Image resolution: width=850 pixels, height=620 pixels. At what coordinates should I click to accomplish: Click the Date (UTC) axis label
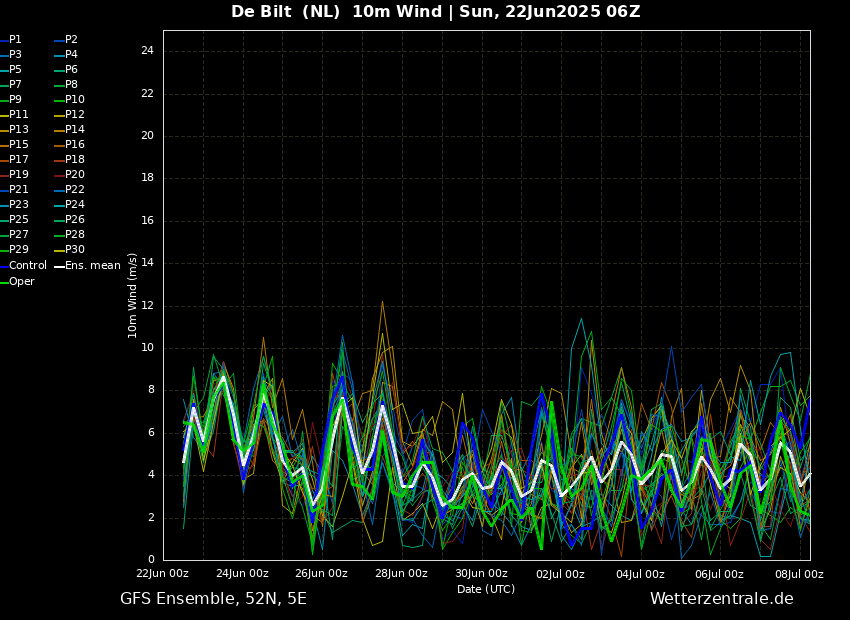coord(486,590)
